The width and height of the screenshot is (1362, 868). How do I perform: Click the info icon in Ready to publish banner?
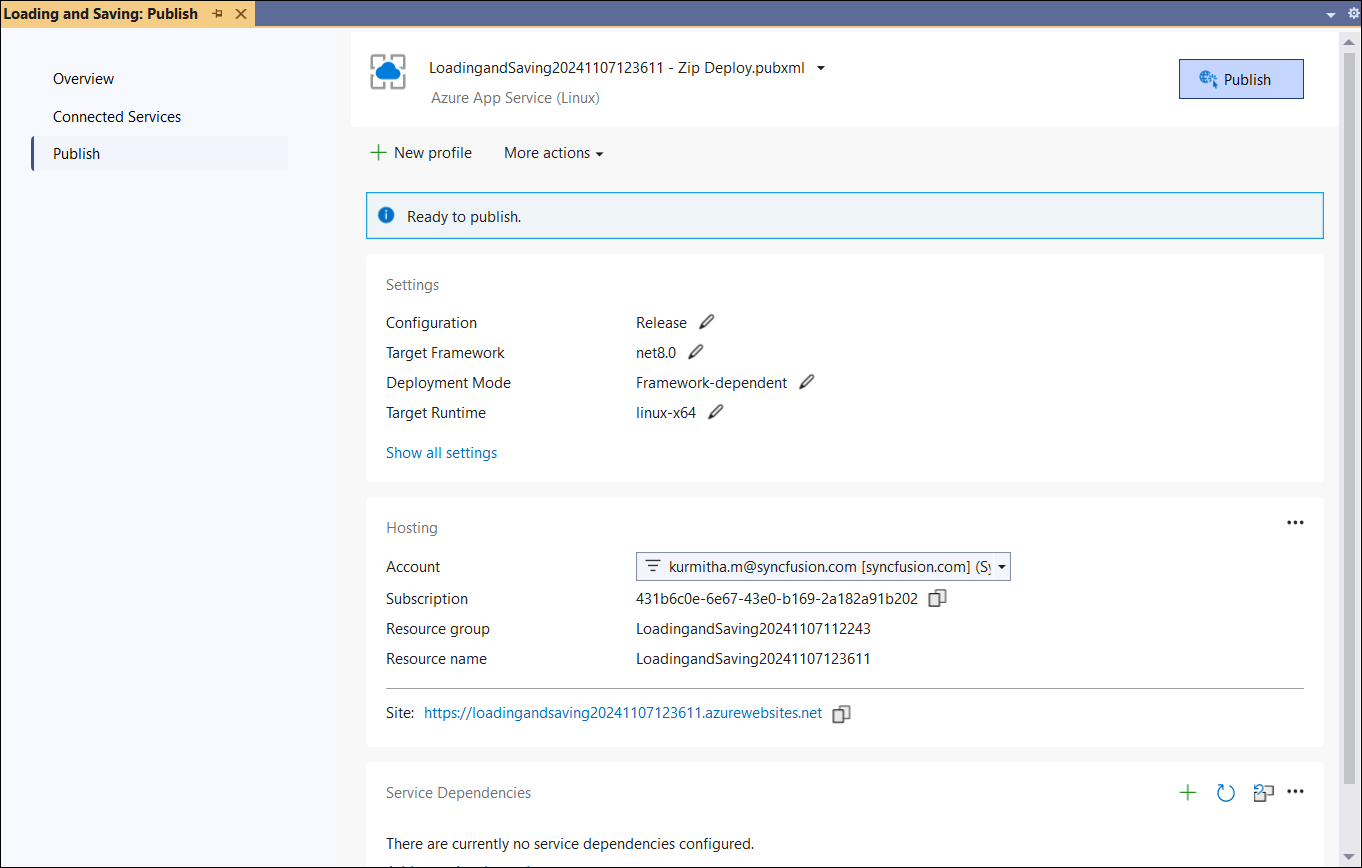tap(386, 215)
